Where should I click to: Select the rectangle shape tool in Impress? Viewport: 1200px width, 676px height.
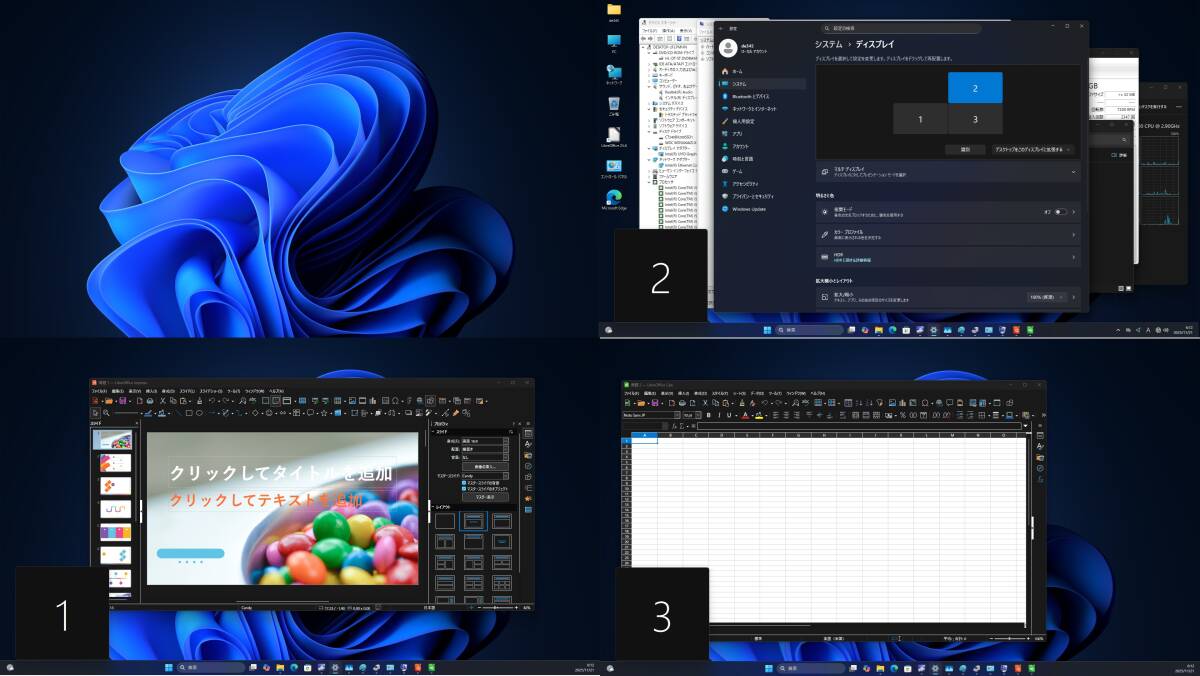point(188,412)
